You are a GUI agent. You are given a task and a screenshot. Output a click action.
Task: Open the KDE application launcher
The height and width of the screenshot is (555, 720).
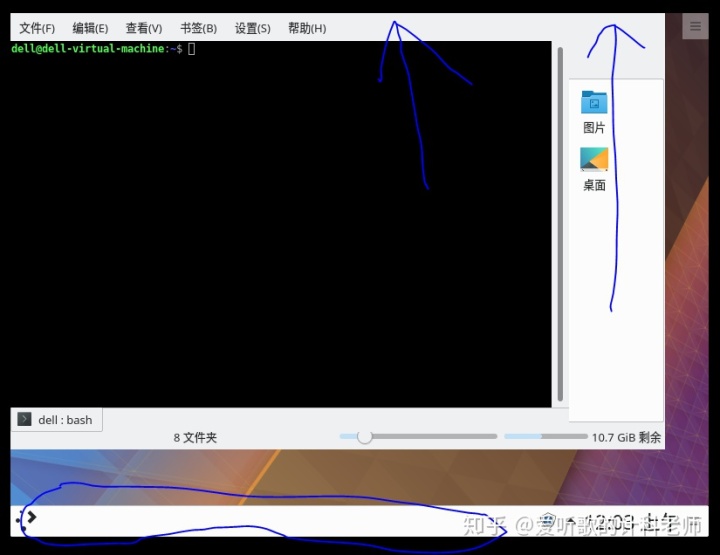coord(26,520)
